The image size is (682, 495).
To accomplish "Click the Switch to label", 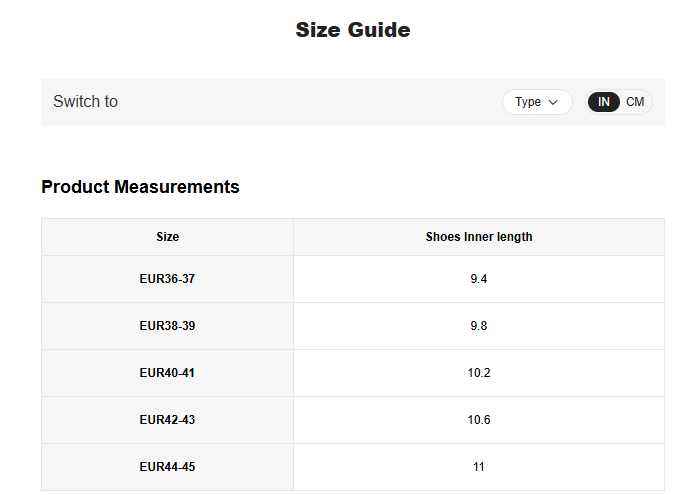I will (85, 102).
